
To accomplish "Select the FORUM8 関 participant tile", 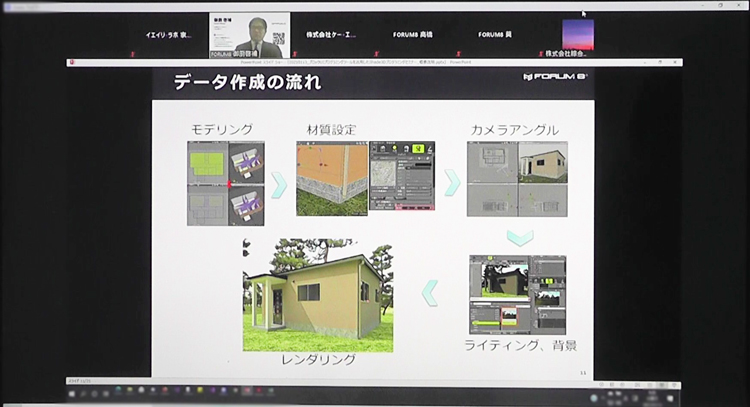I will coord(495,35).
